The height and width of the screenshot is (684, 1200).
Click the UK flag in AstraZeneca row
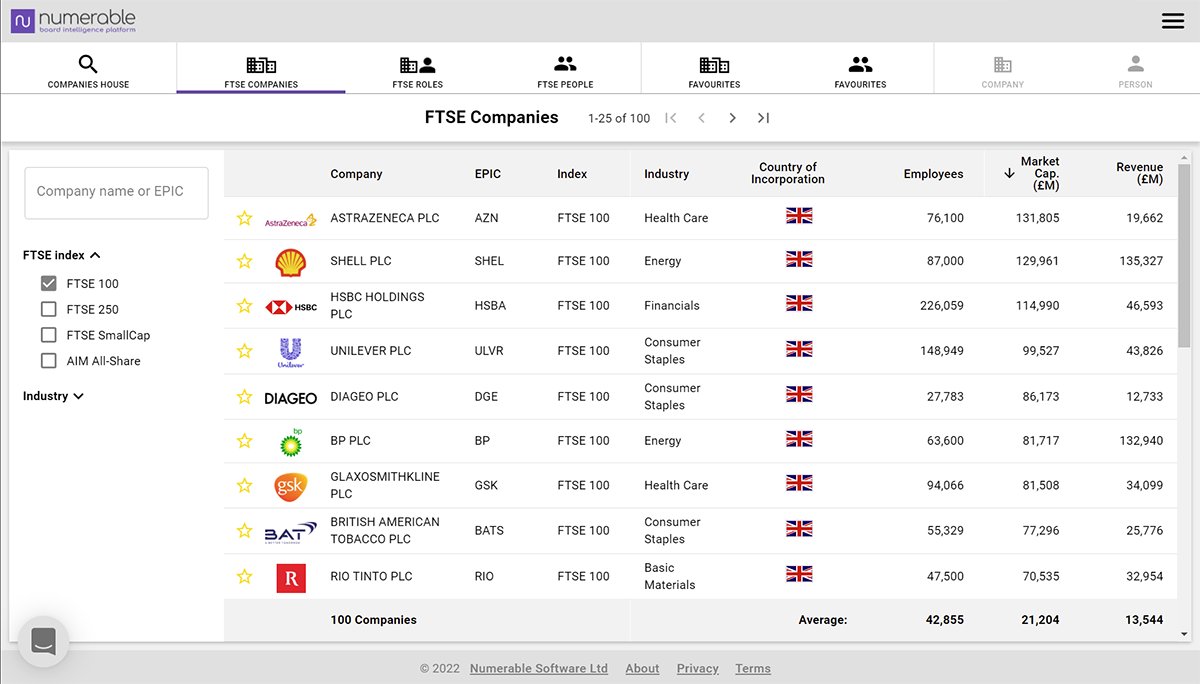click(x=799, y=215)
